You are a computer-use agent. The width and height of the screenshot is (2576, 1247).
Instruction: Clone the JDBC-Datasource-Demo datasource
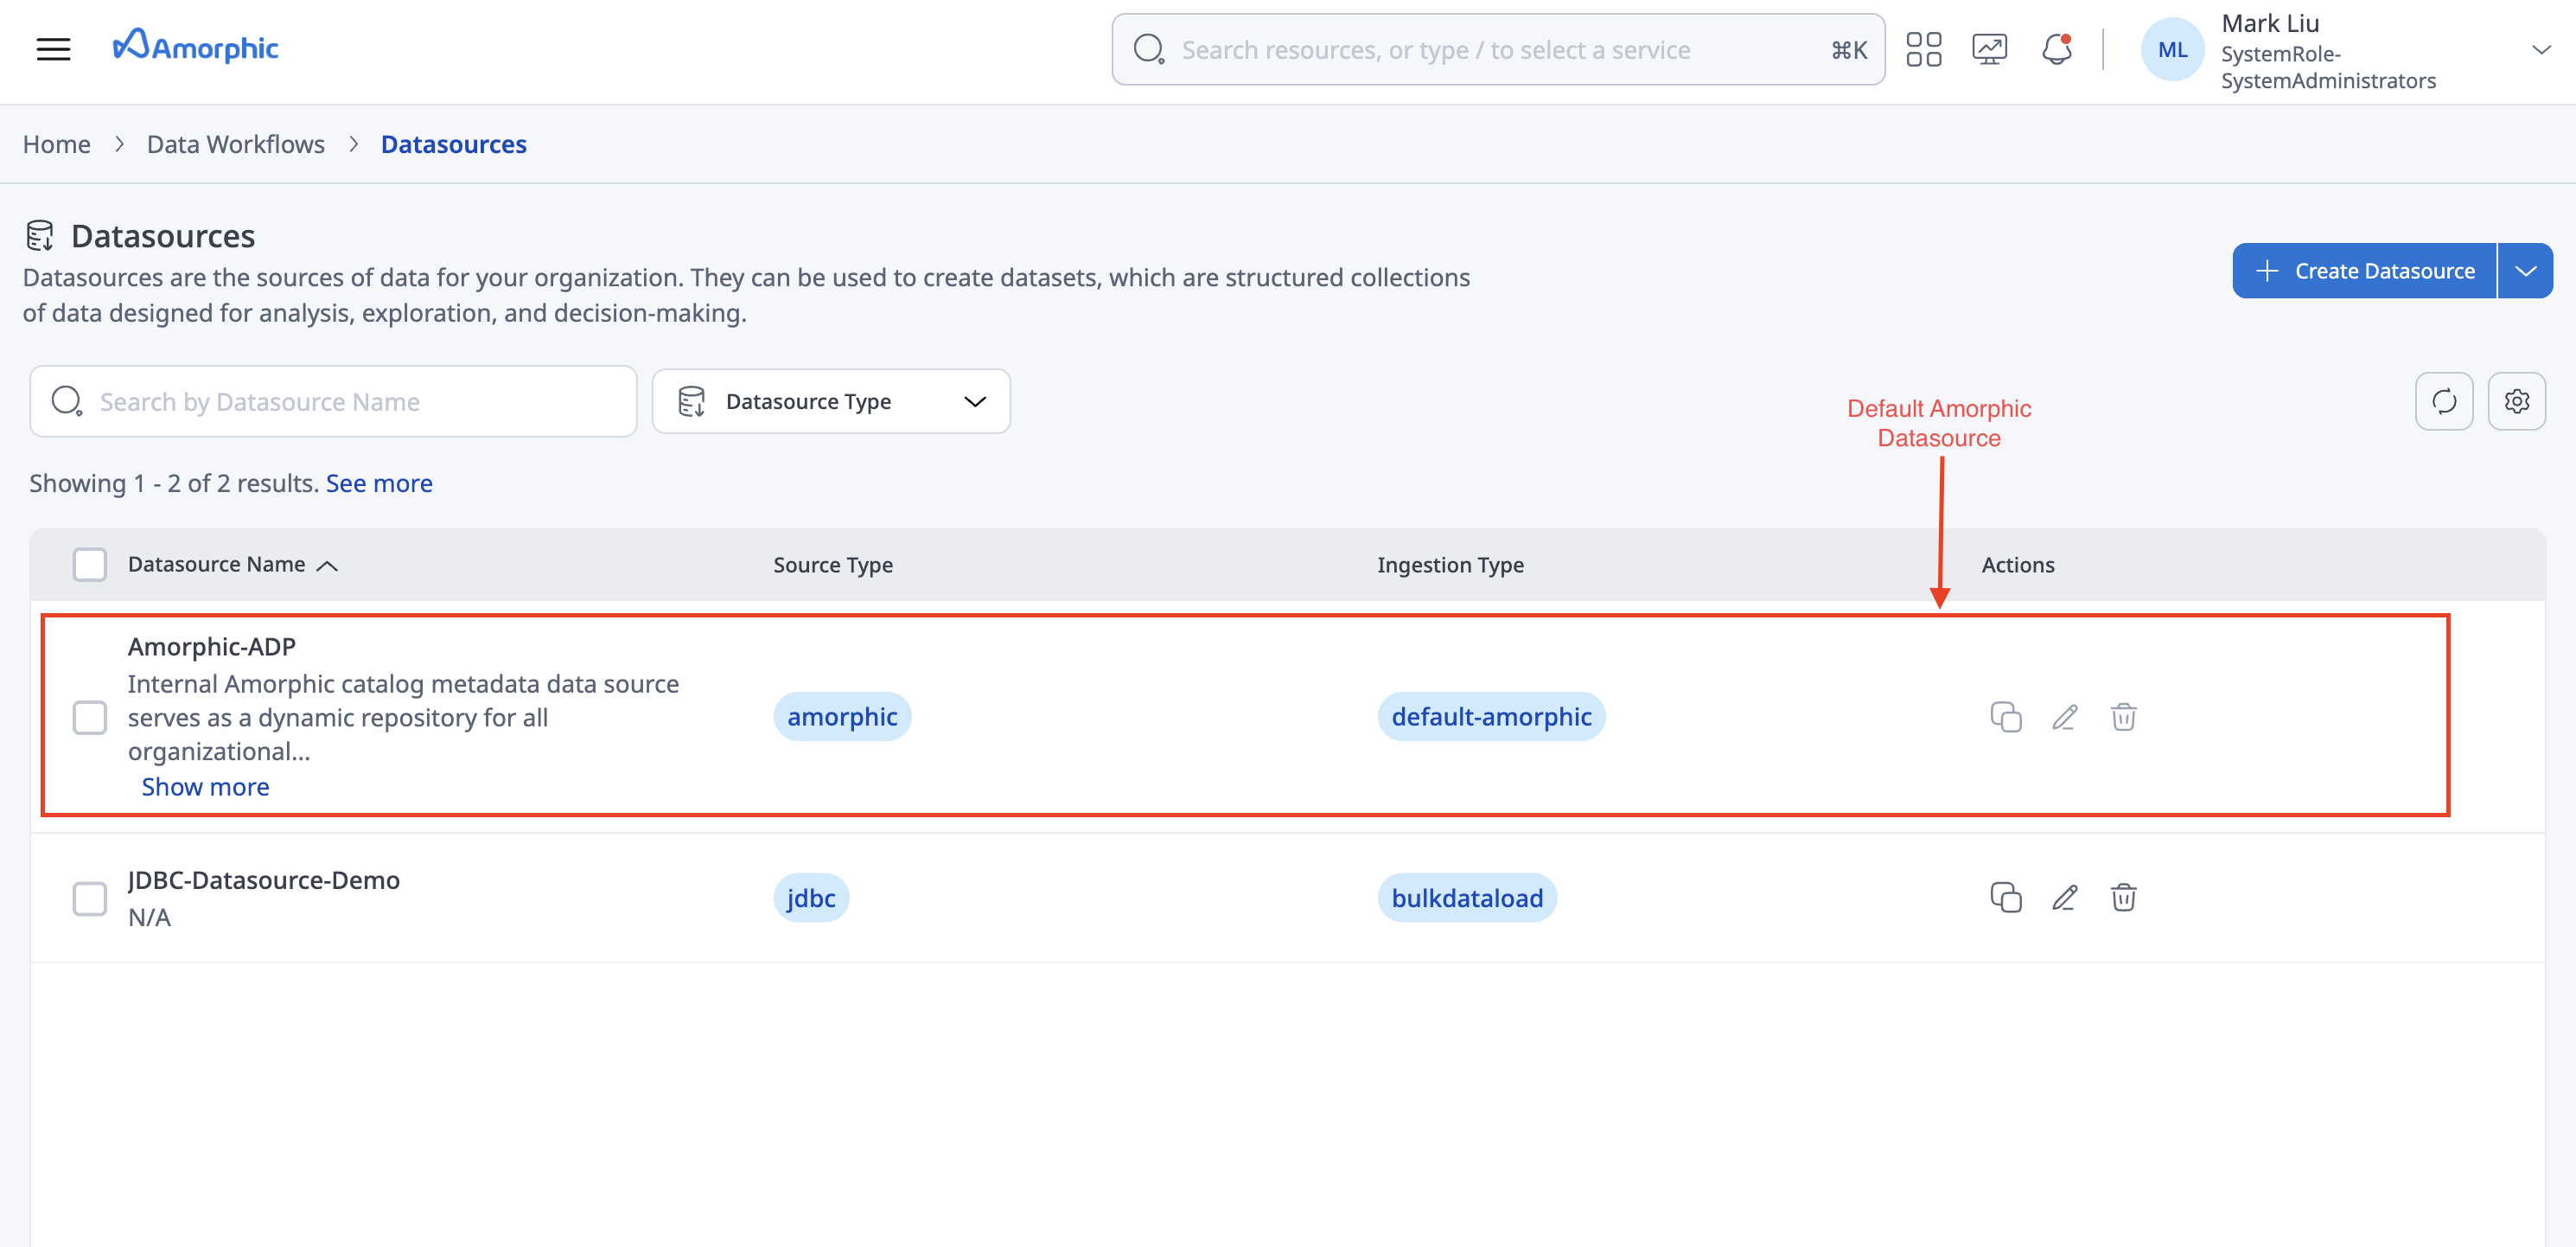click(2005, 897)
